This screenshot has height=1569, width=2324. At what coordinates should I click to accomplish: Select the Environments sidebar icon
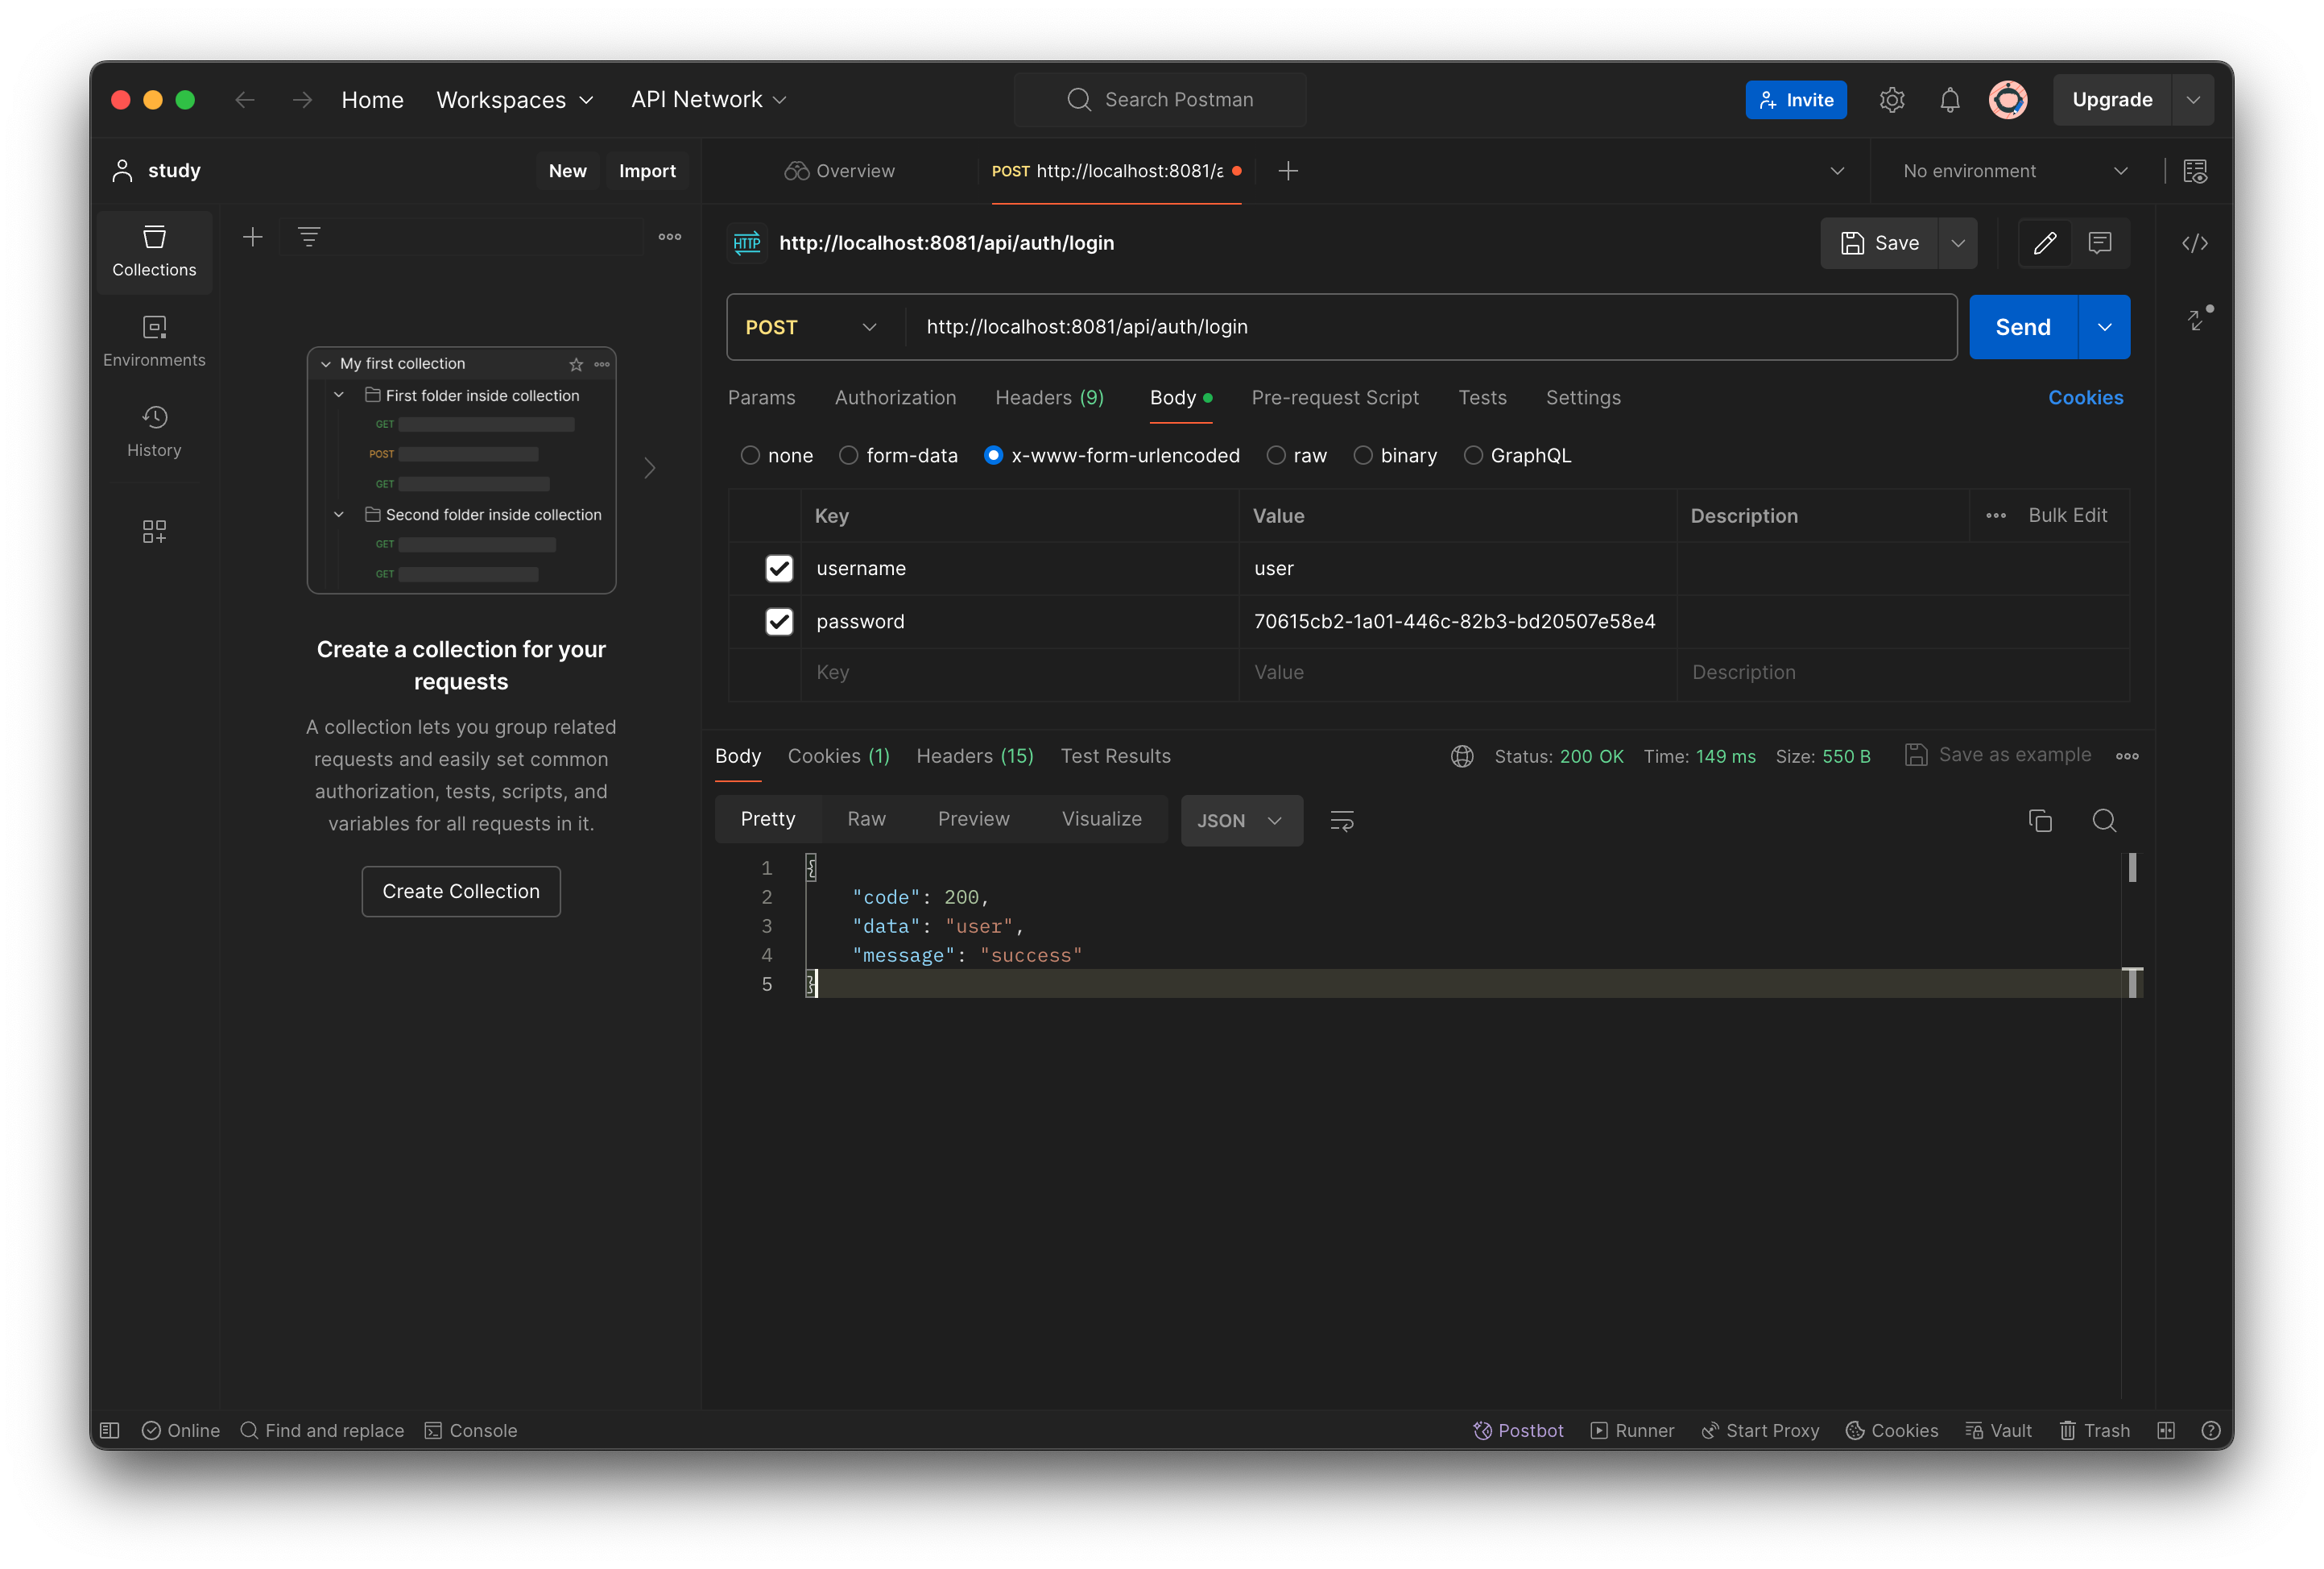click(154, 340)
